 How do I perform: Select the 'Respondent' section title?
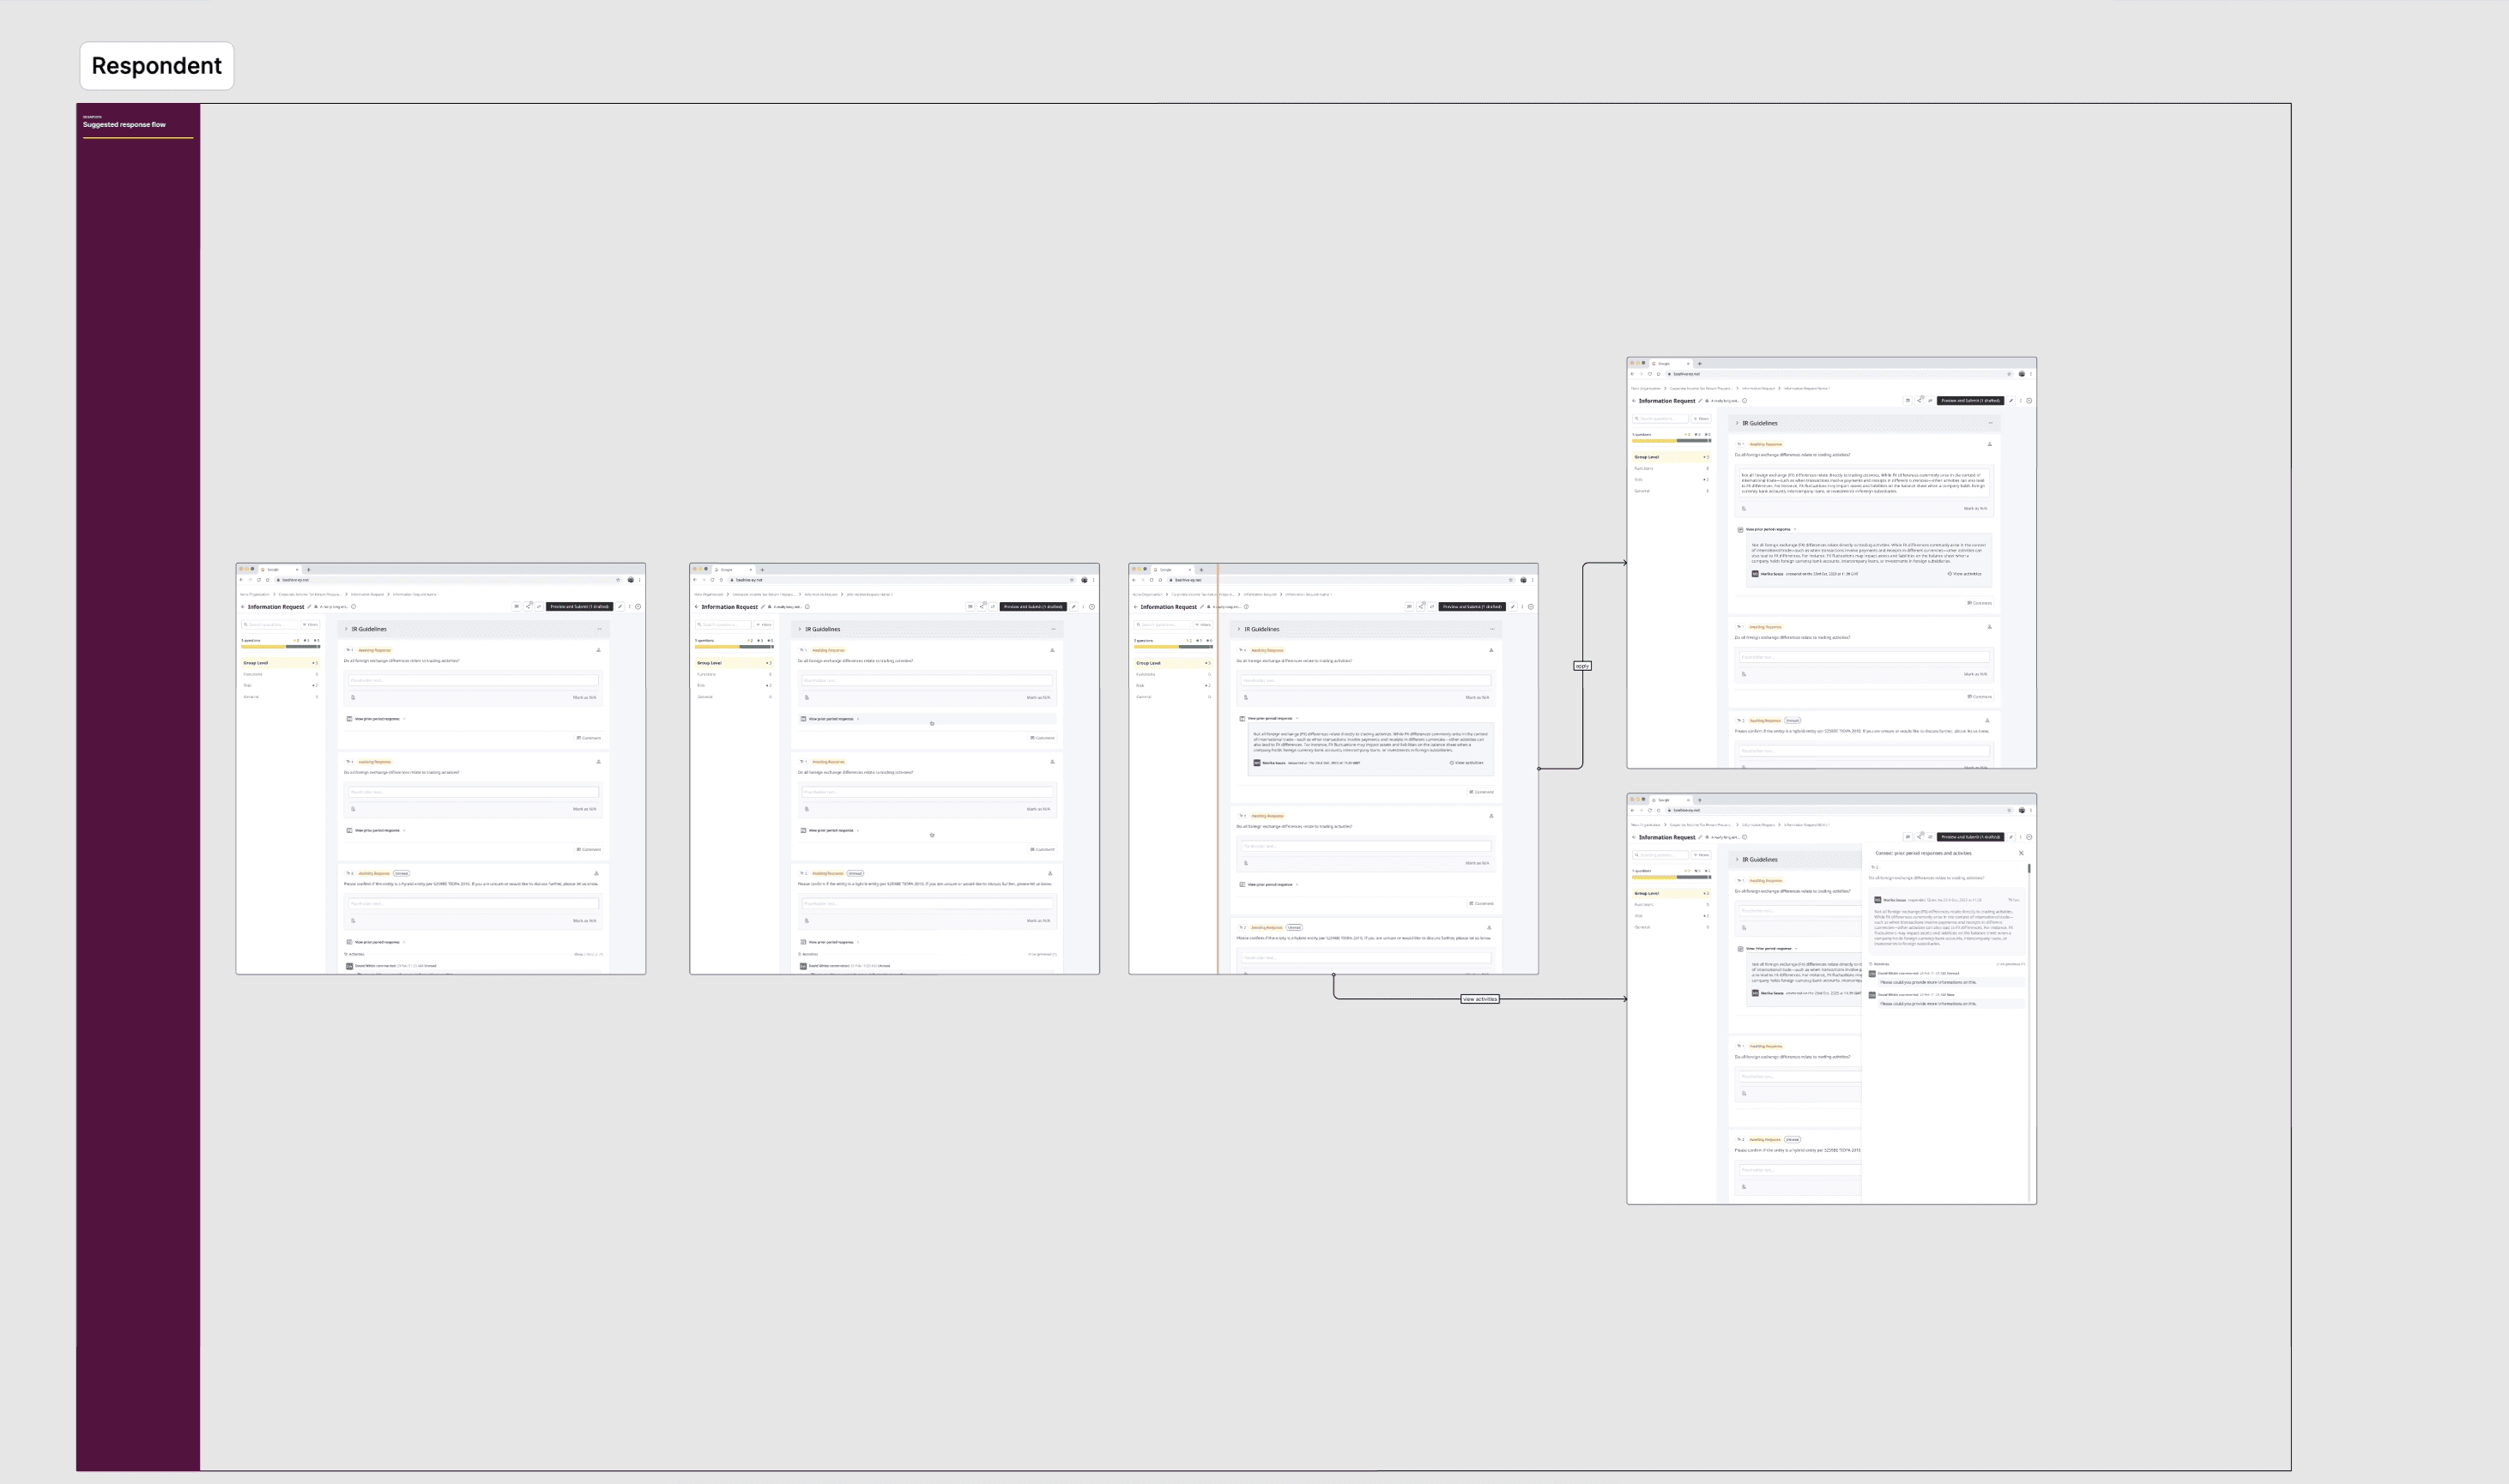(x=156, y=66)
